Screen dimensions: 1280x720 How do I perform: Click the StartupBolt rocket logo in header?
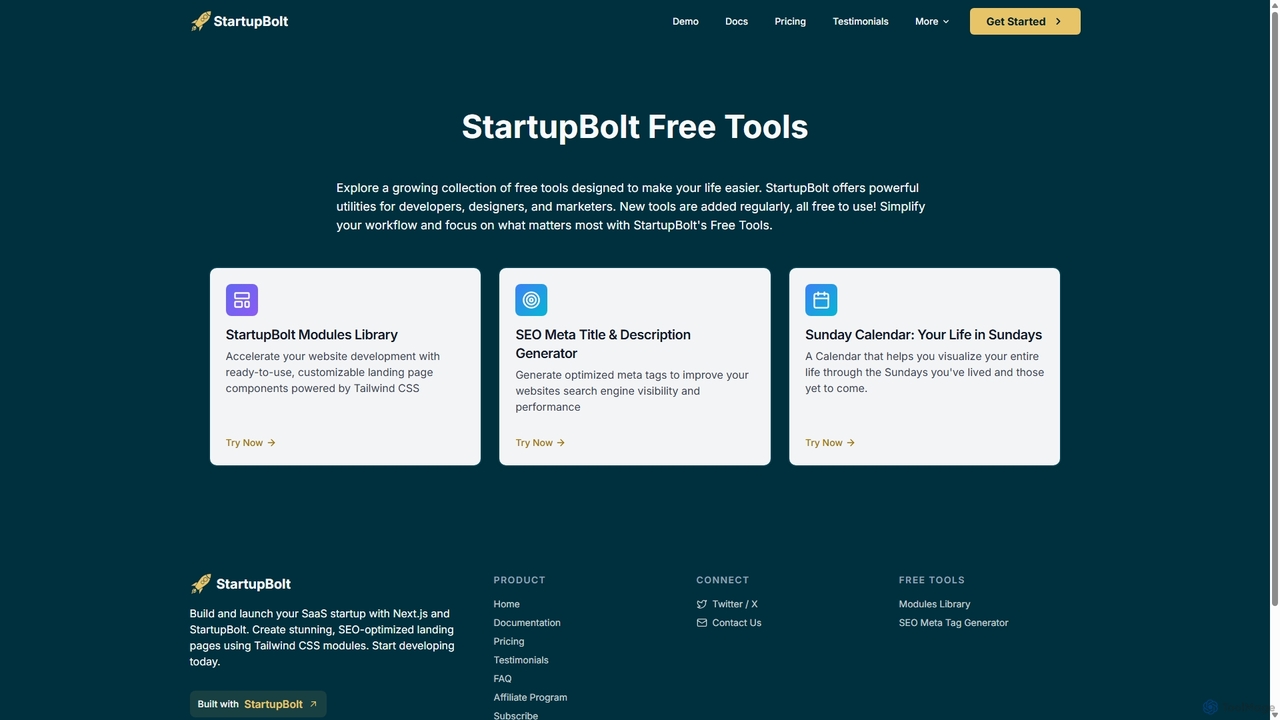[240, 21]
